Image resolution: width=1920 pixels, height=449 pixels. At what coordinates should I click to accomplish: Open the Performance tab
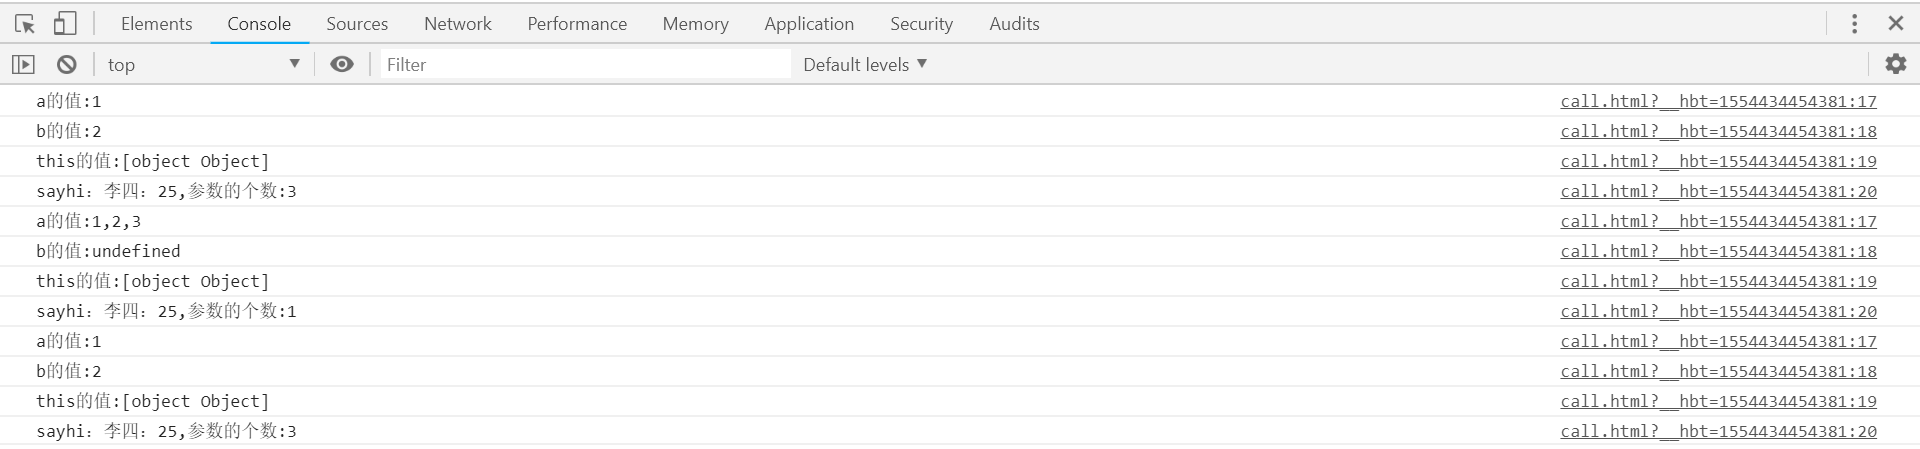(577, 23)
